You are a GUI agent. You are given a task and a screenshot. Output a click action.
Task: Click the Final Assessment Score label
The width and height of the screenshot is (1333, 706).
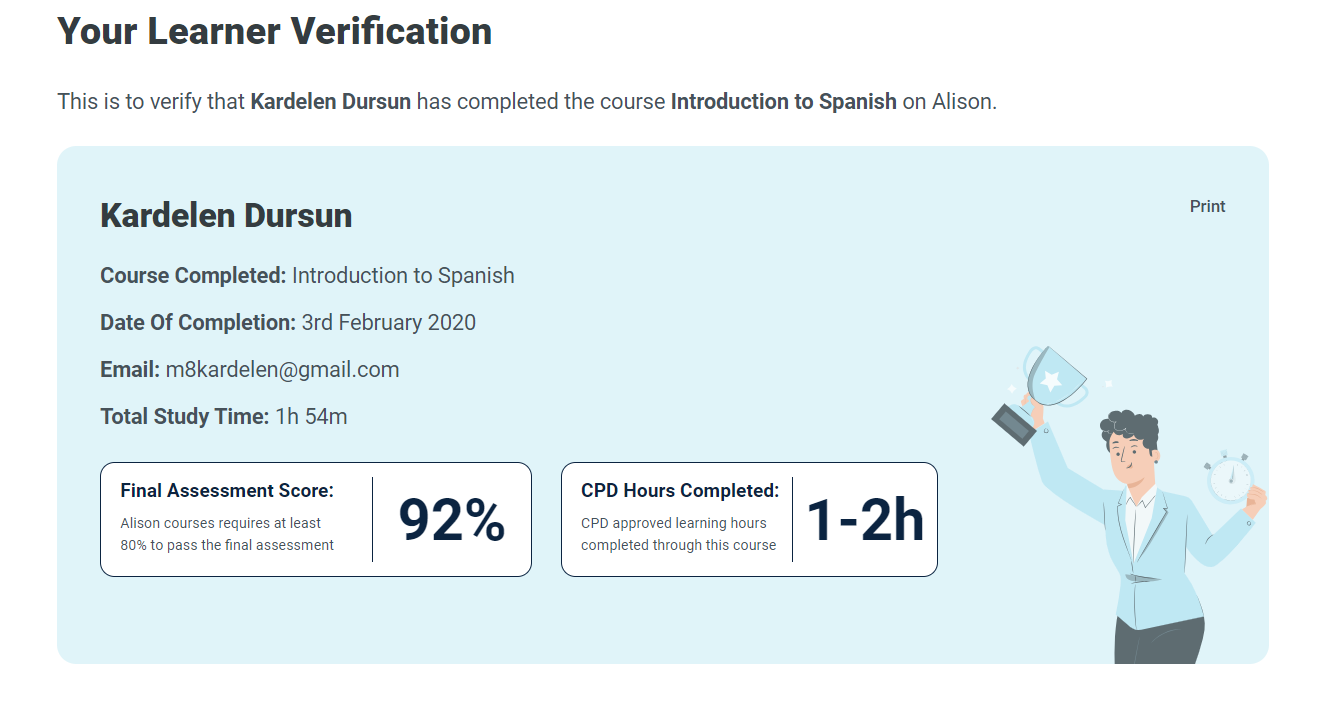(x=227, y=491)
